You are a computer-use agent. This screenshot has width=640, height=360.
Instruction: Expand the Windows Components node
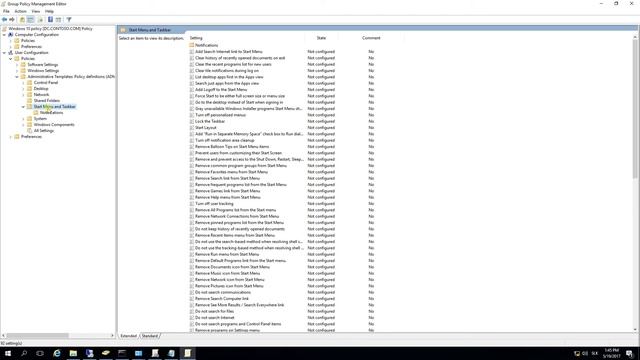point(23,124)
